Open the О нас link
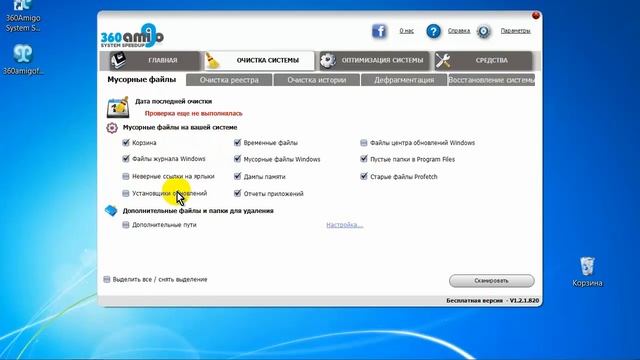 pyautogui.click(x=407, y=31)
